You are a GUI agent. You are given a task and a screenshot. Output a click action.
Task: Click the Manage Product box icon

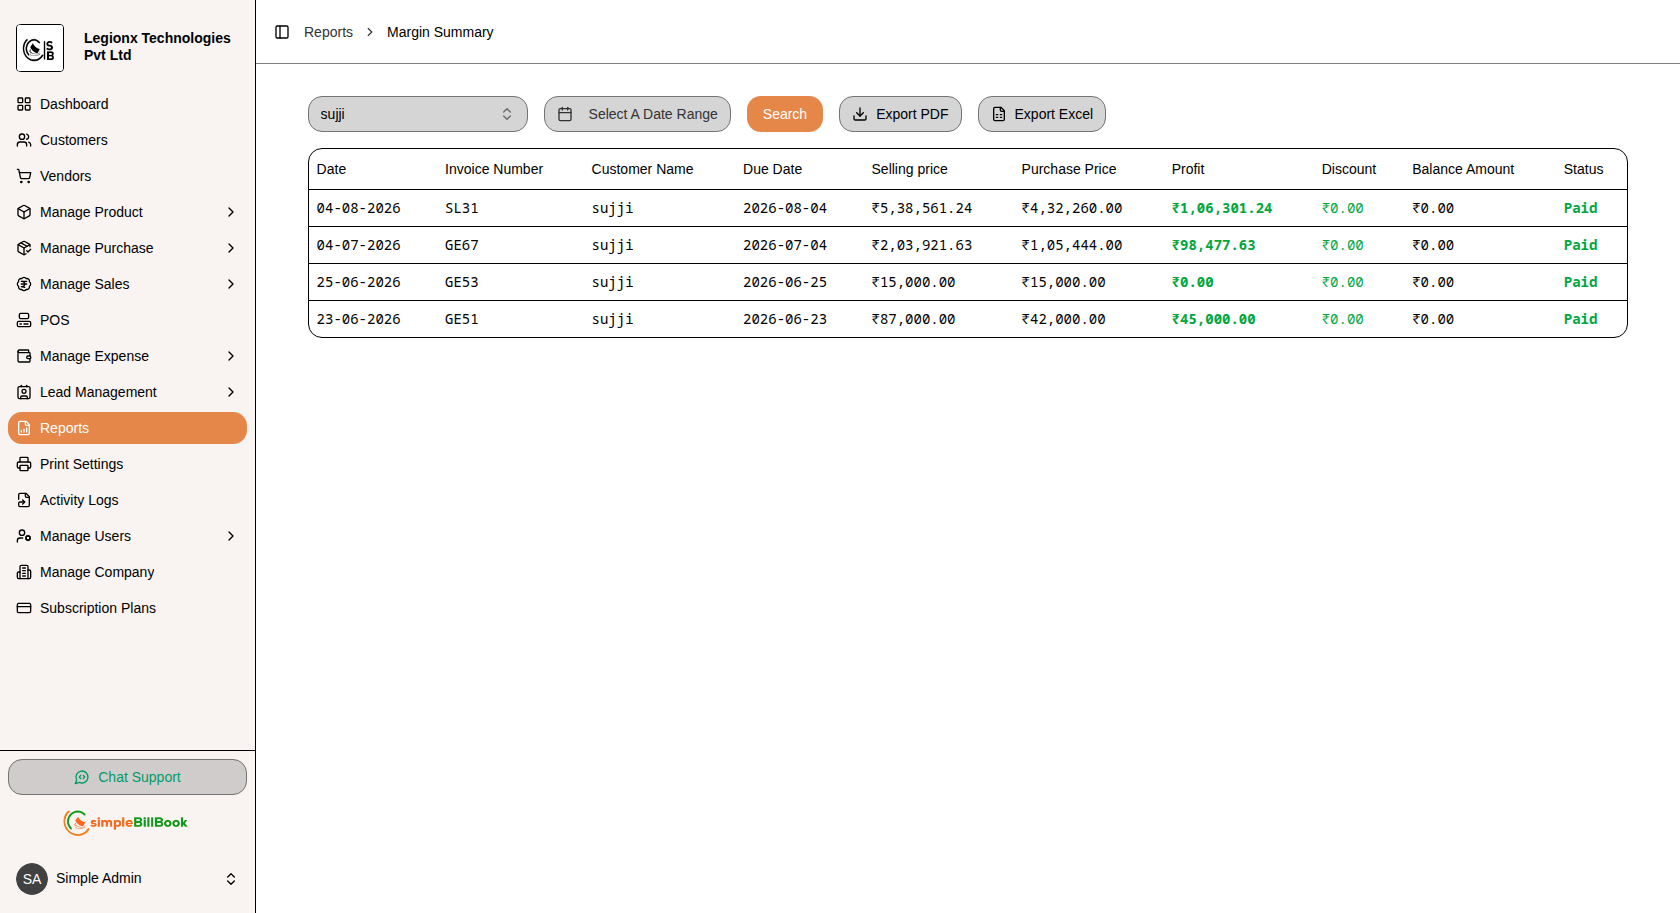(24, 212)
